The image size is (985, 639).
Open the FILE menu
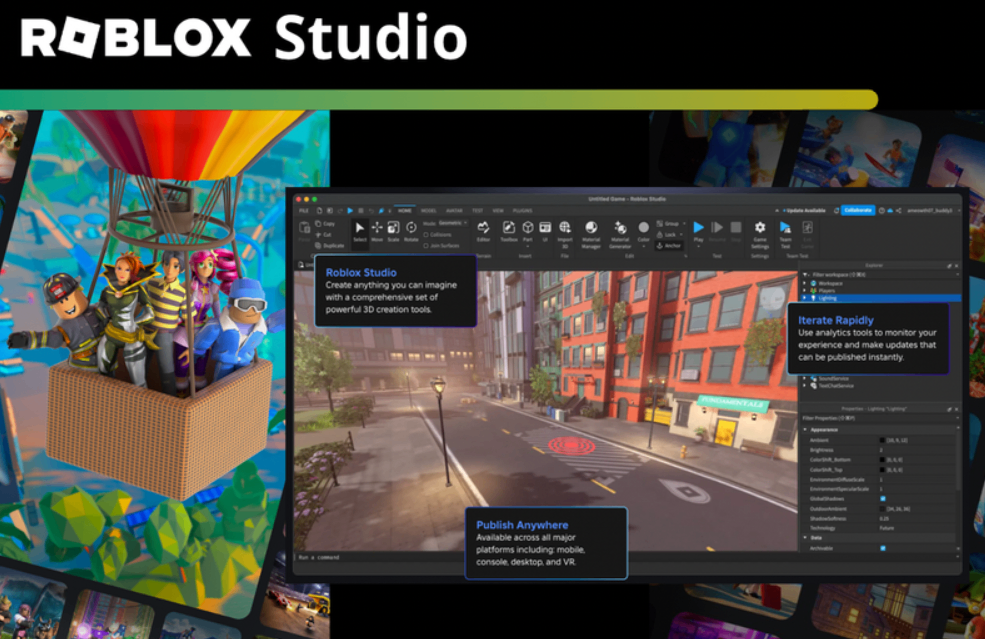click(303, 210)
